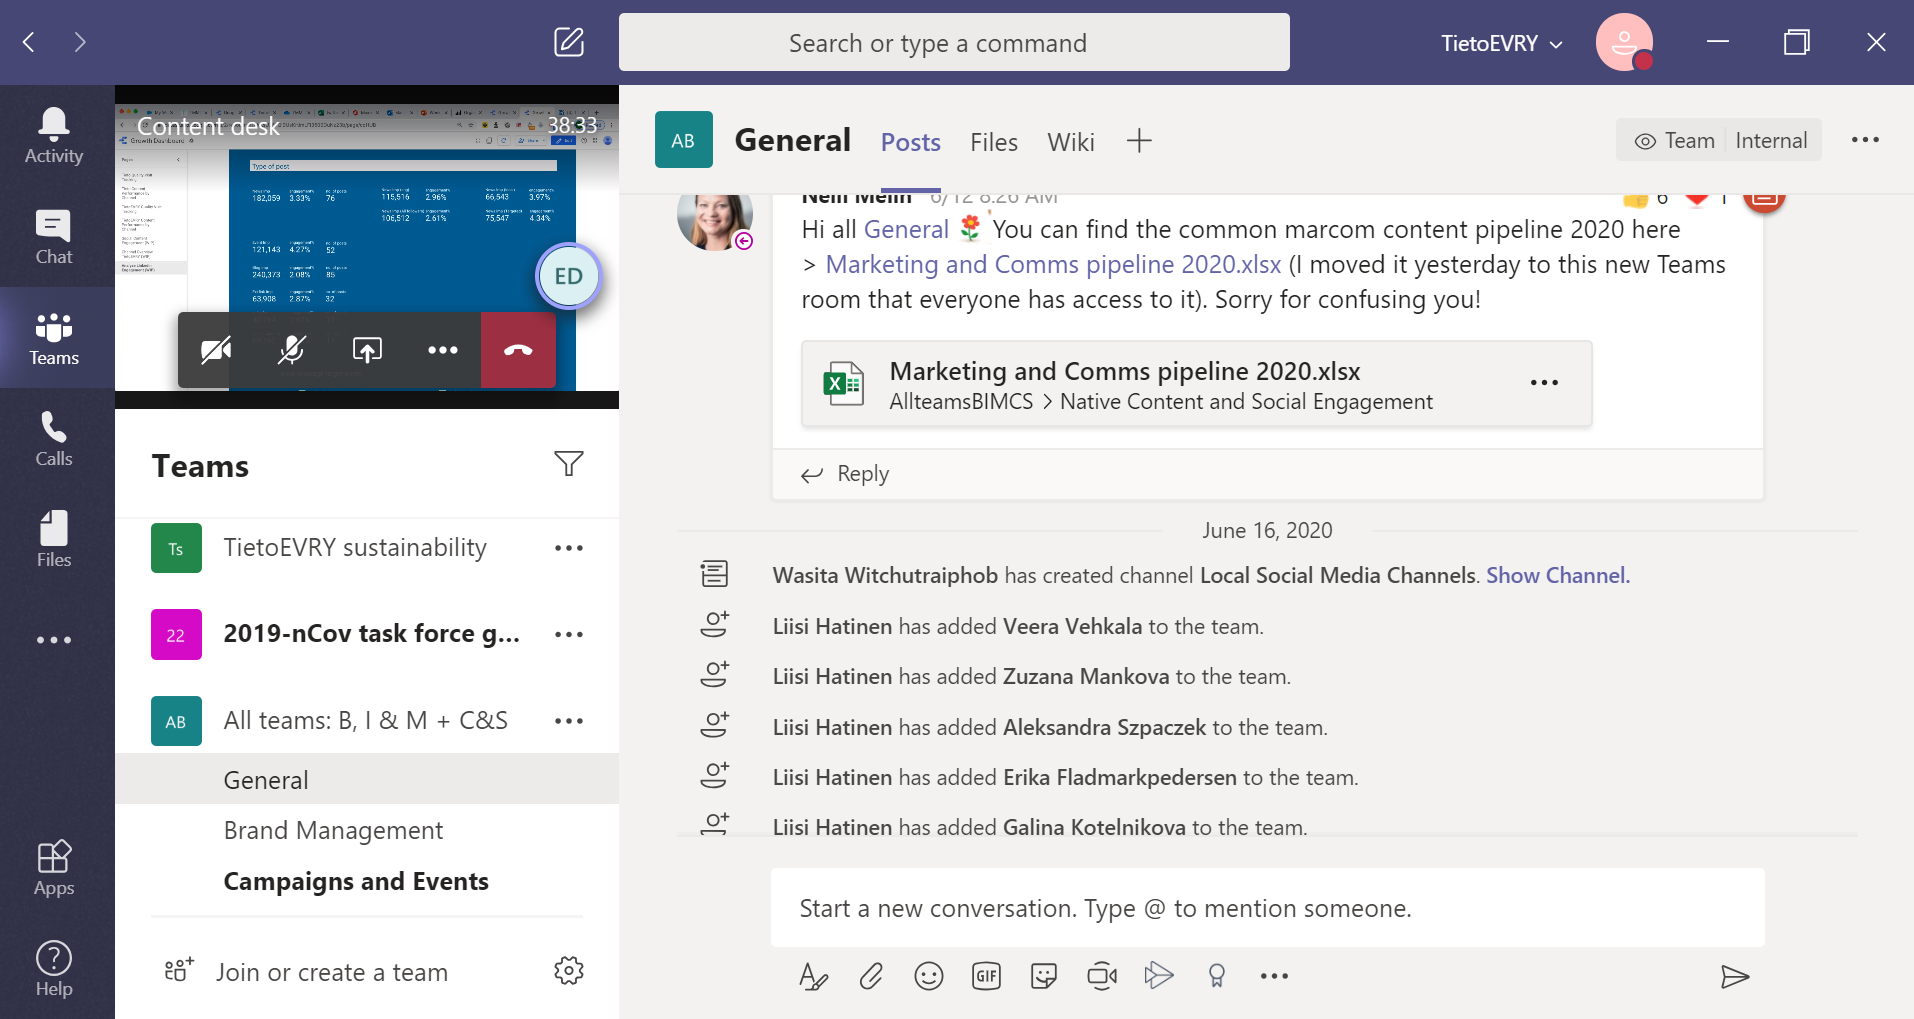Click the Show Channel link
The width and height of the screenshot is (1914, 1019).
pos(1557,576)
